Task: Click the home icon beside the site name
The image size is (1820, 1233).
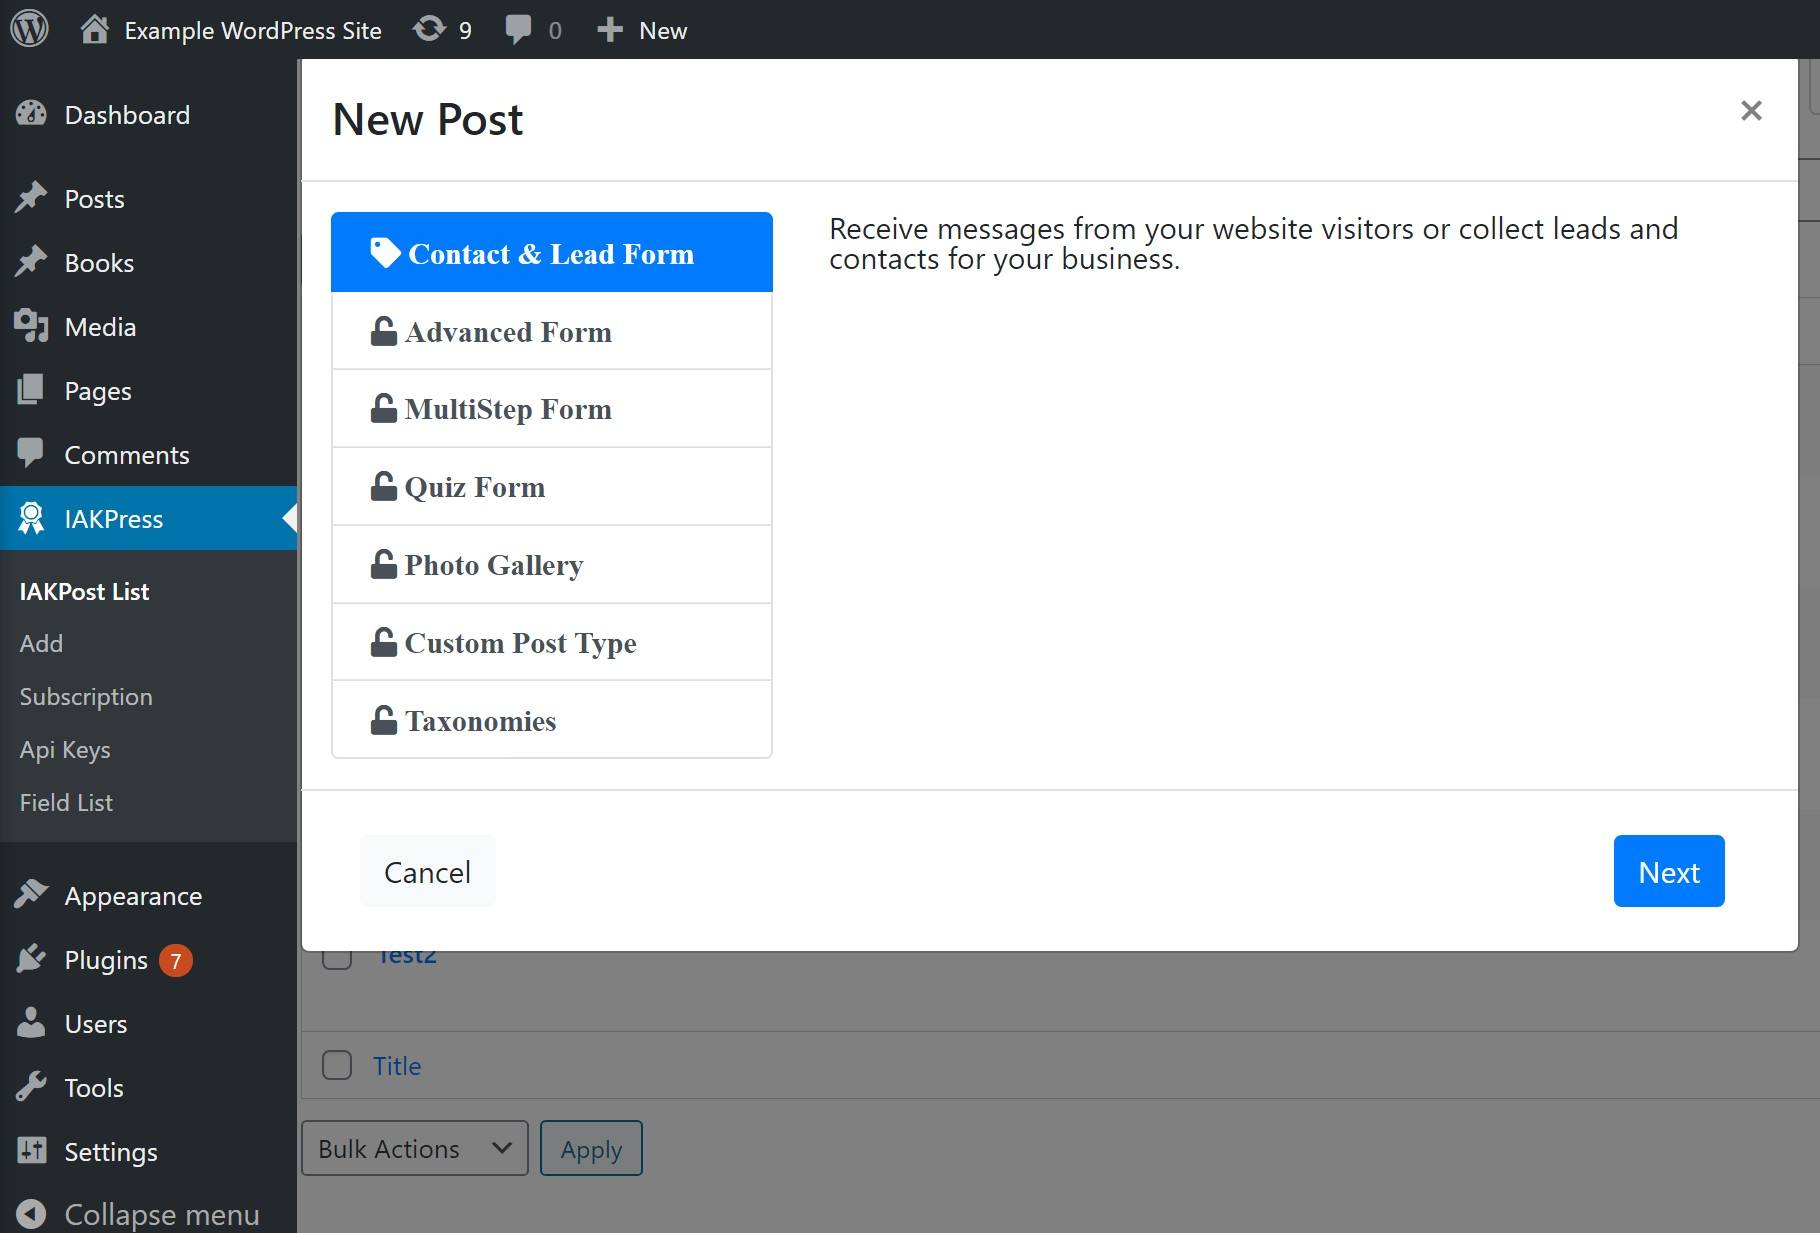Action: click(x=94, y=29)
